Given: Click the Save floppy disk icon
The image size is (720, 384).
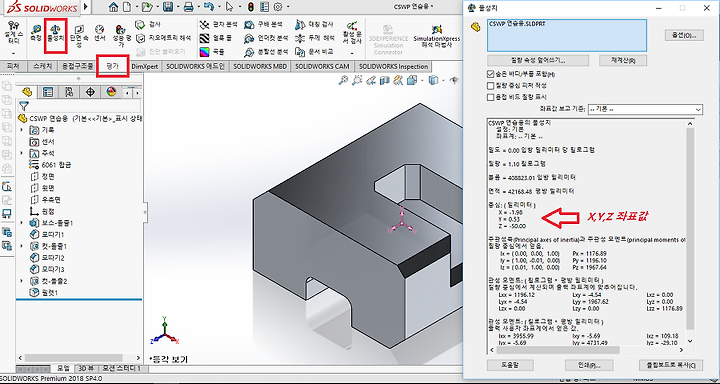Looking at the screenshot, I should [x=168, y=7].
